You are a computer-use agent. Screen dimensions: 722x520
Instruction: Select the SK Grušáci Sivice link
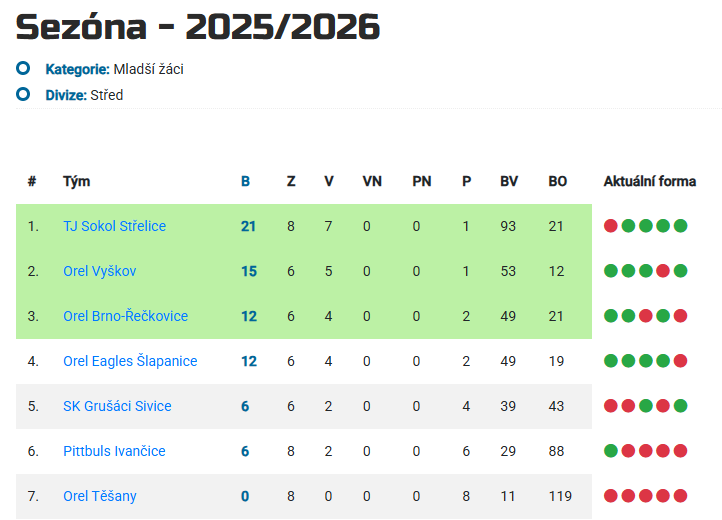point(117,406)
